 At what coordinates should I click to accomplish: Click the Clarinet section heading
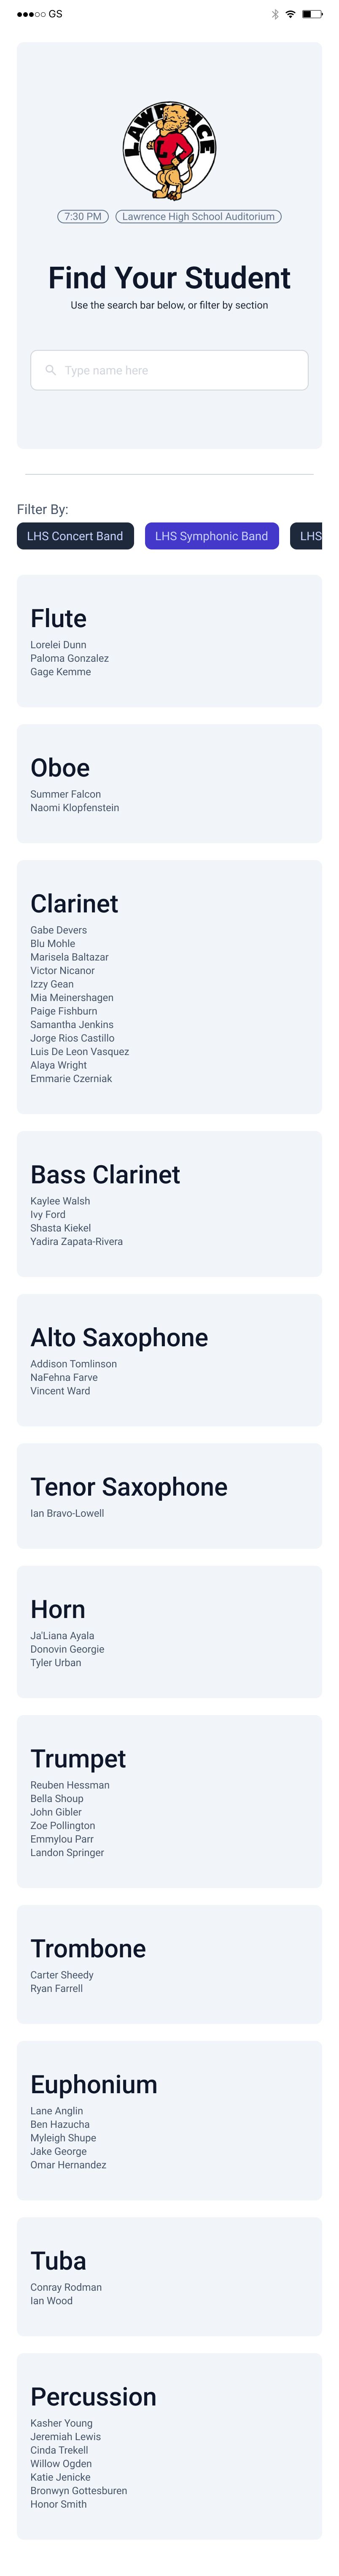74,903
